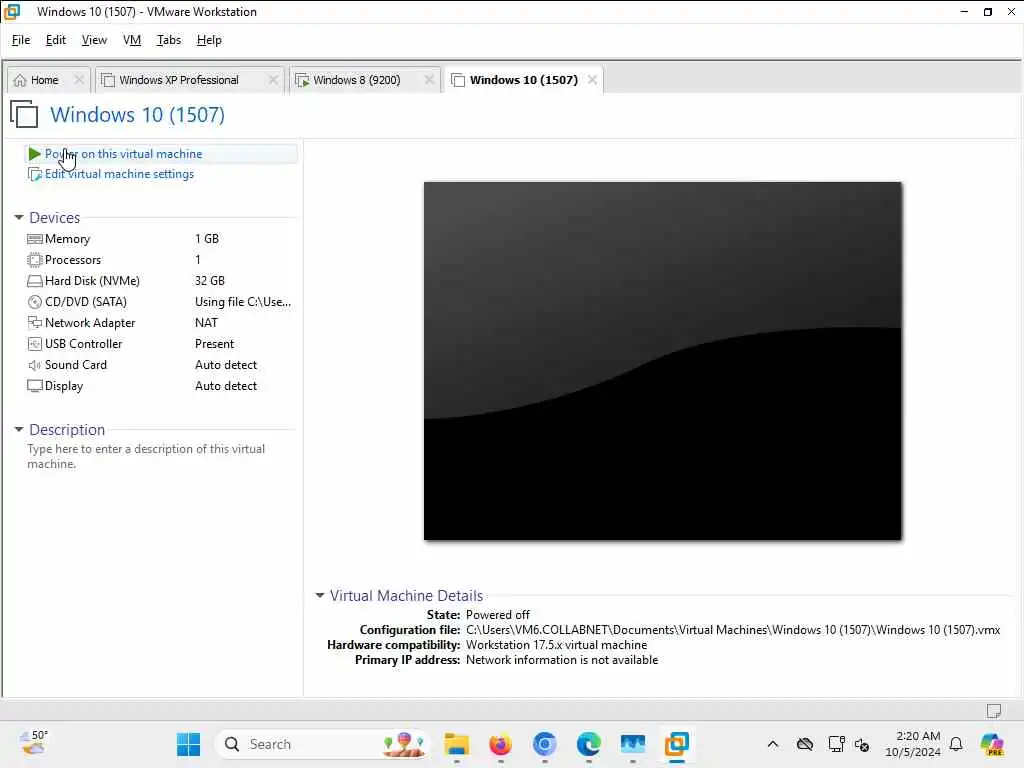Collapse the Devices section
1024x768 pixels.
[19, 217]
